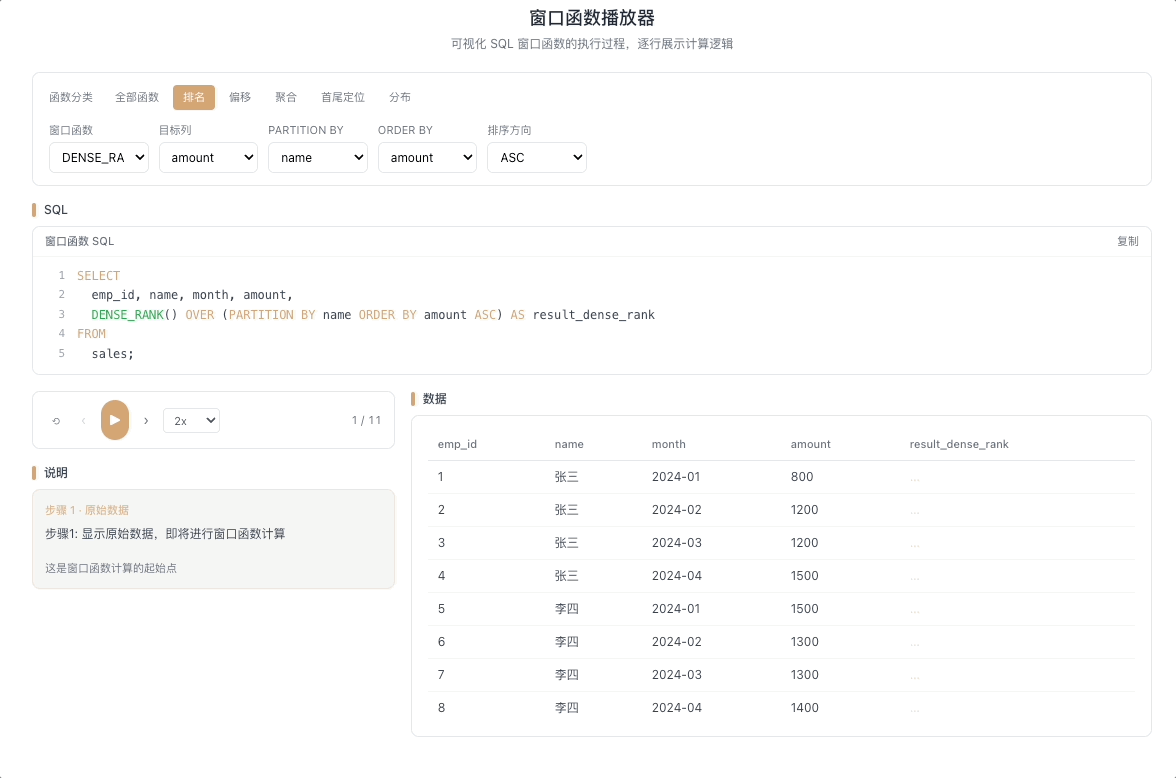Go to previous step arrow

[x=83, y=421]
